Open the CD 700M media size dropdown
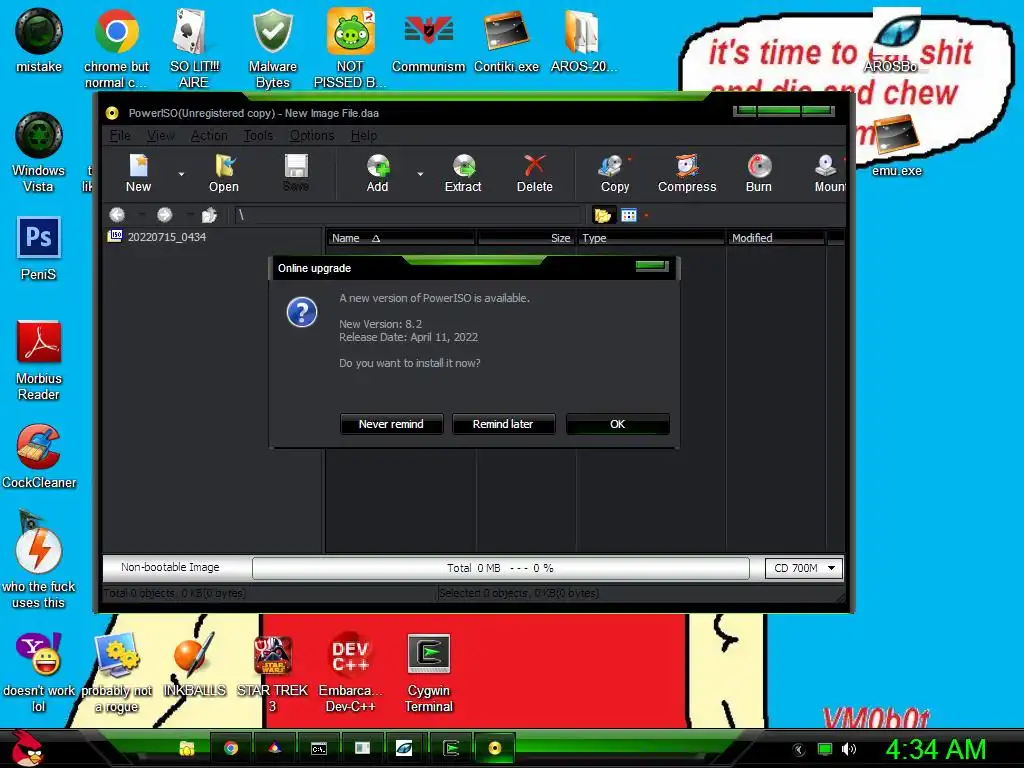 click(x=804, y=568)
